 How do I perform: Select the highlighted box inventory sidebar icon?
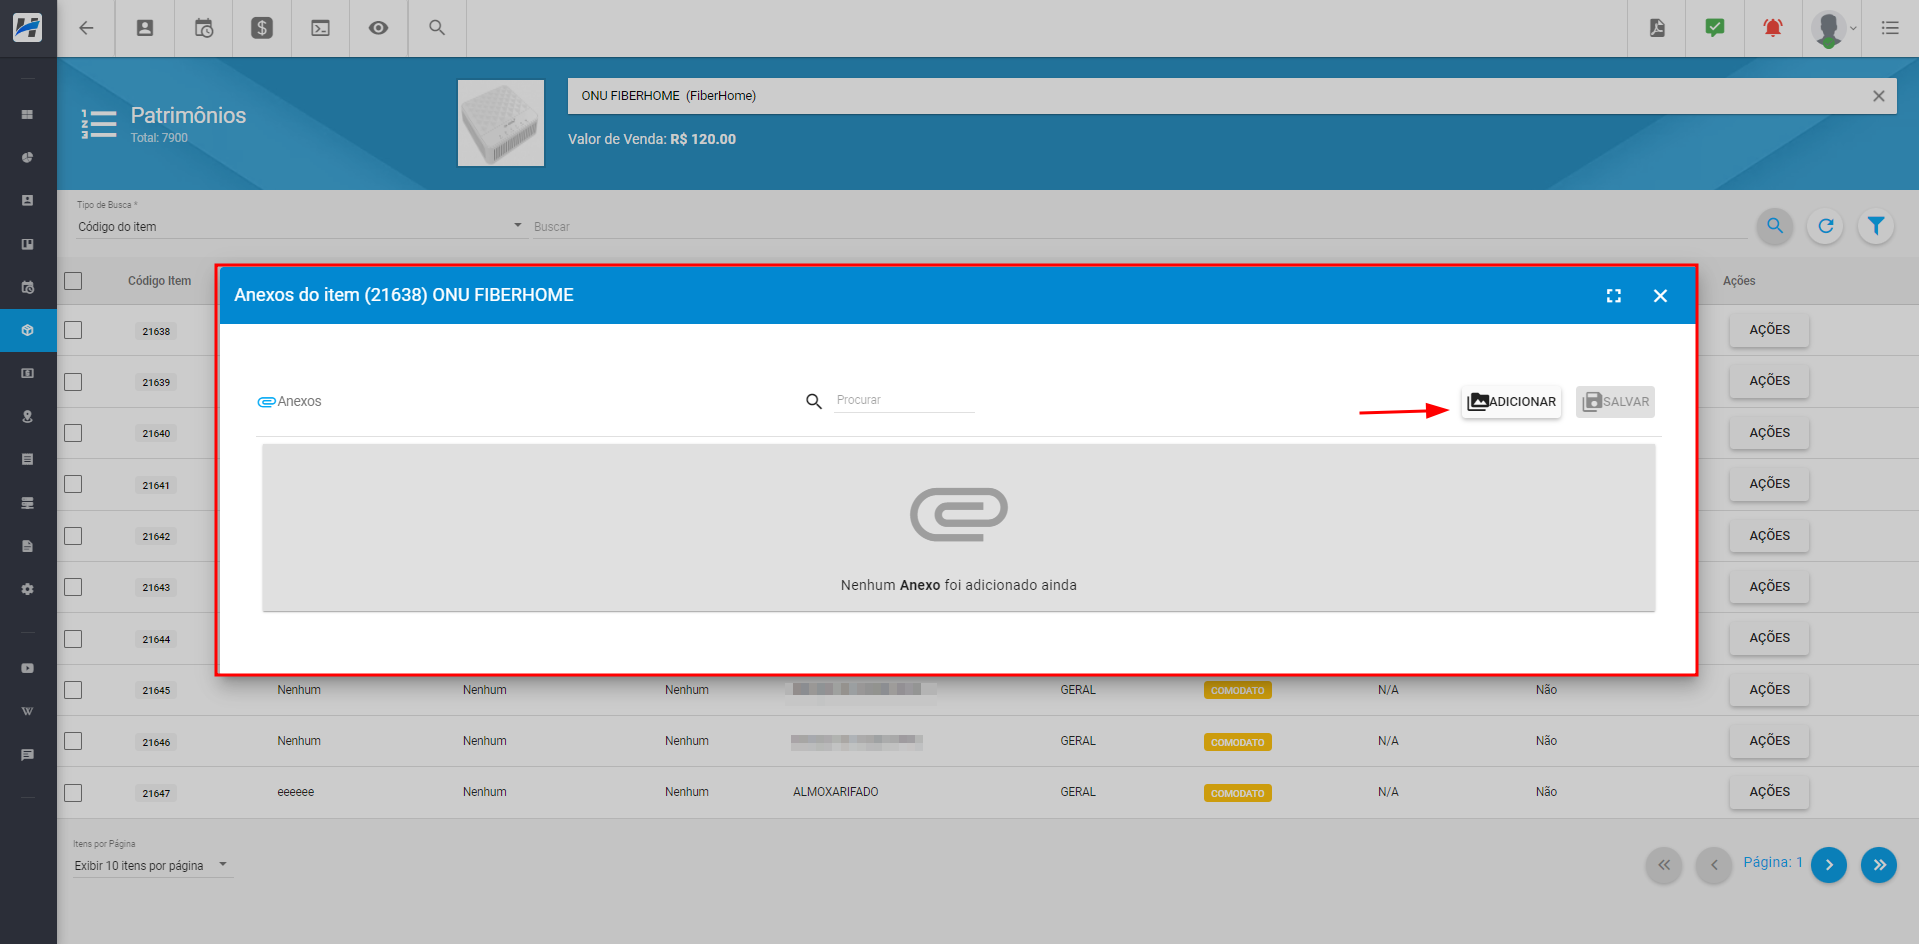click(28, 330)
